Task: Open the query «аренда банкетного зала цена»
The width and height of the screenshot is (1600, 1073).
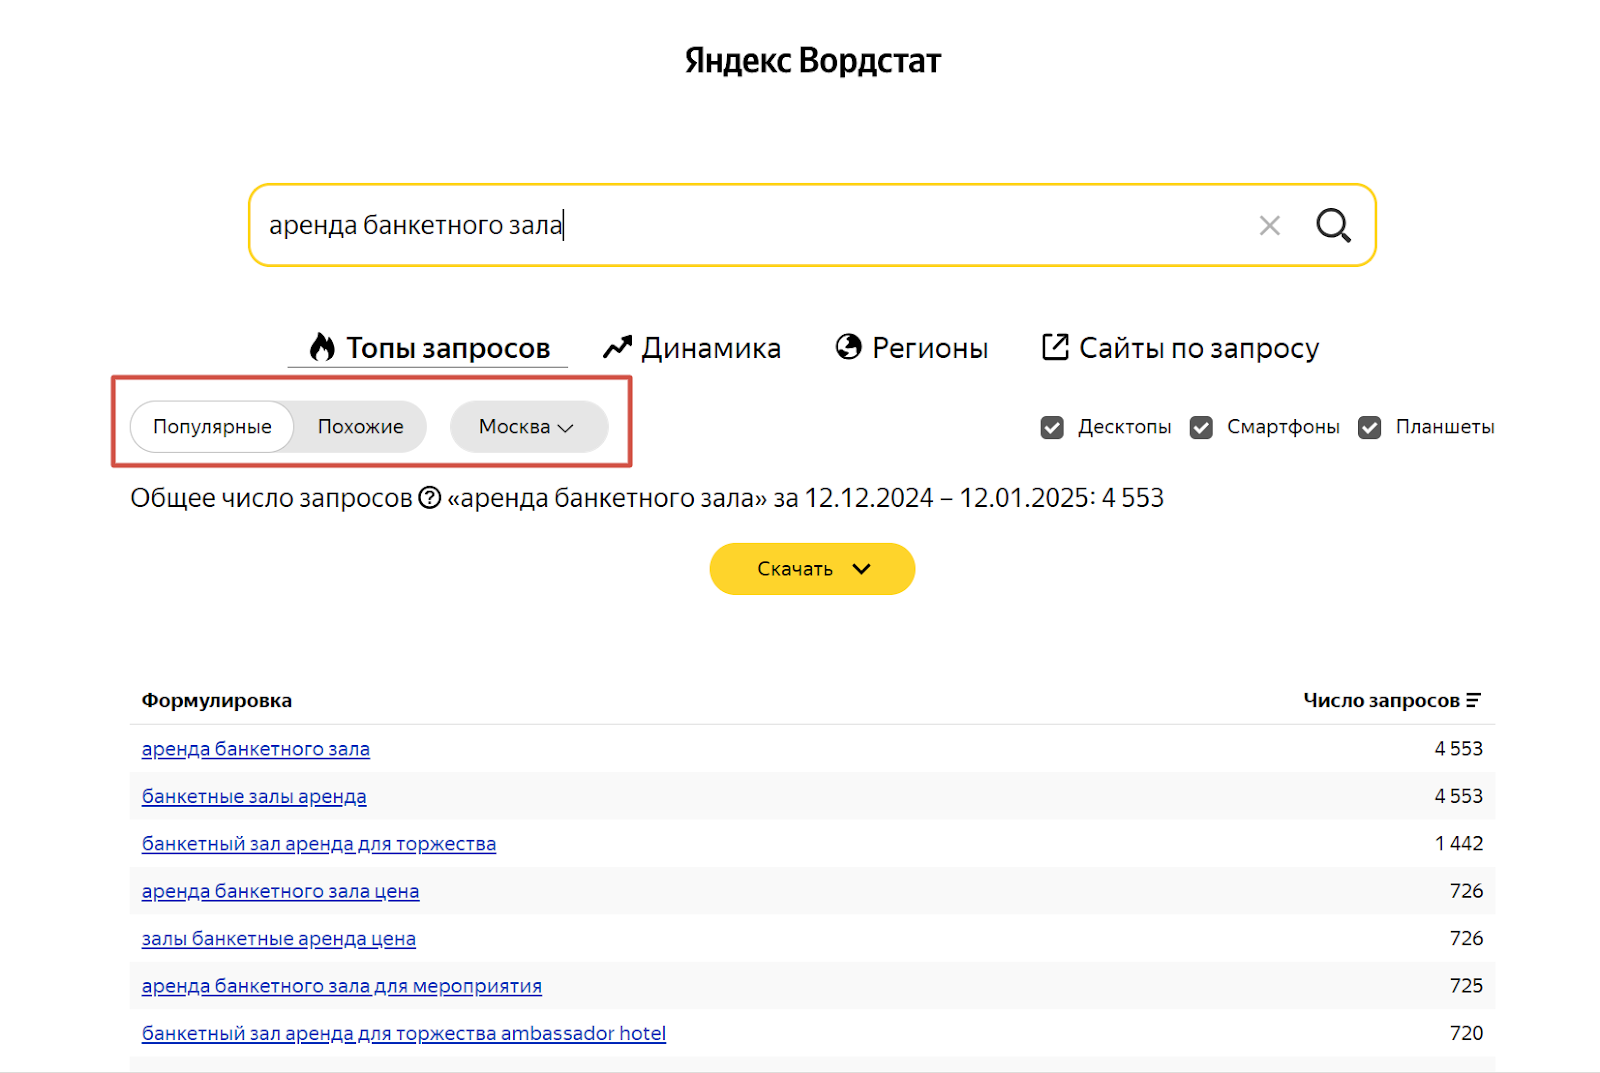Action: click(x=279, y=890)
